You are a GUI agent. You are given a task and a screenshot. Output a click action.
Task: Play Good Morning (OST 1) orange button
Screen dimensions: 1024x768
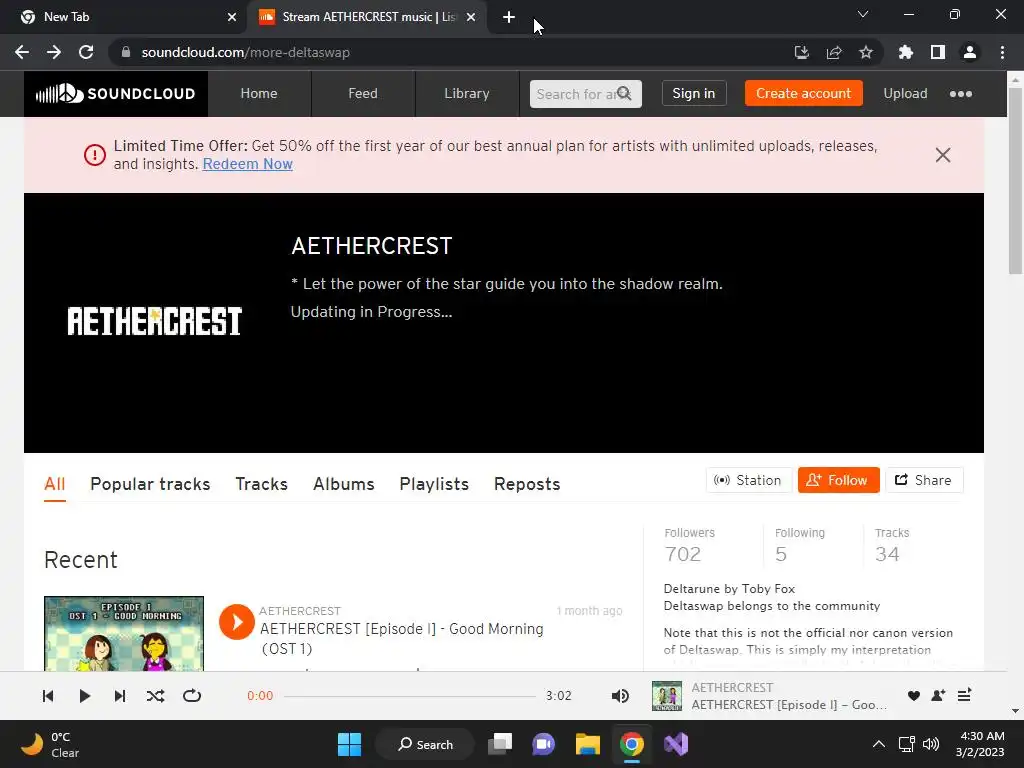click(x=236, y=622)
